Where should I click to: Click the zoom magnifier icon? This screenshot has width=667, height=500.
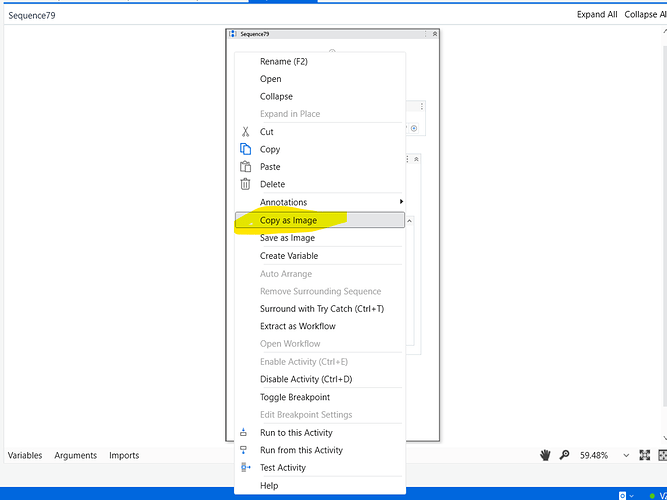point(564,455)
